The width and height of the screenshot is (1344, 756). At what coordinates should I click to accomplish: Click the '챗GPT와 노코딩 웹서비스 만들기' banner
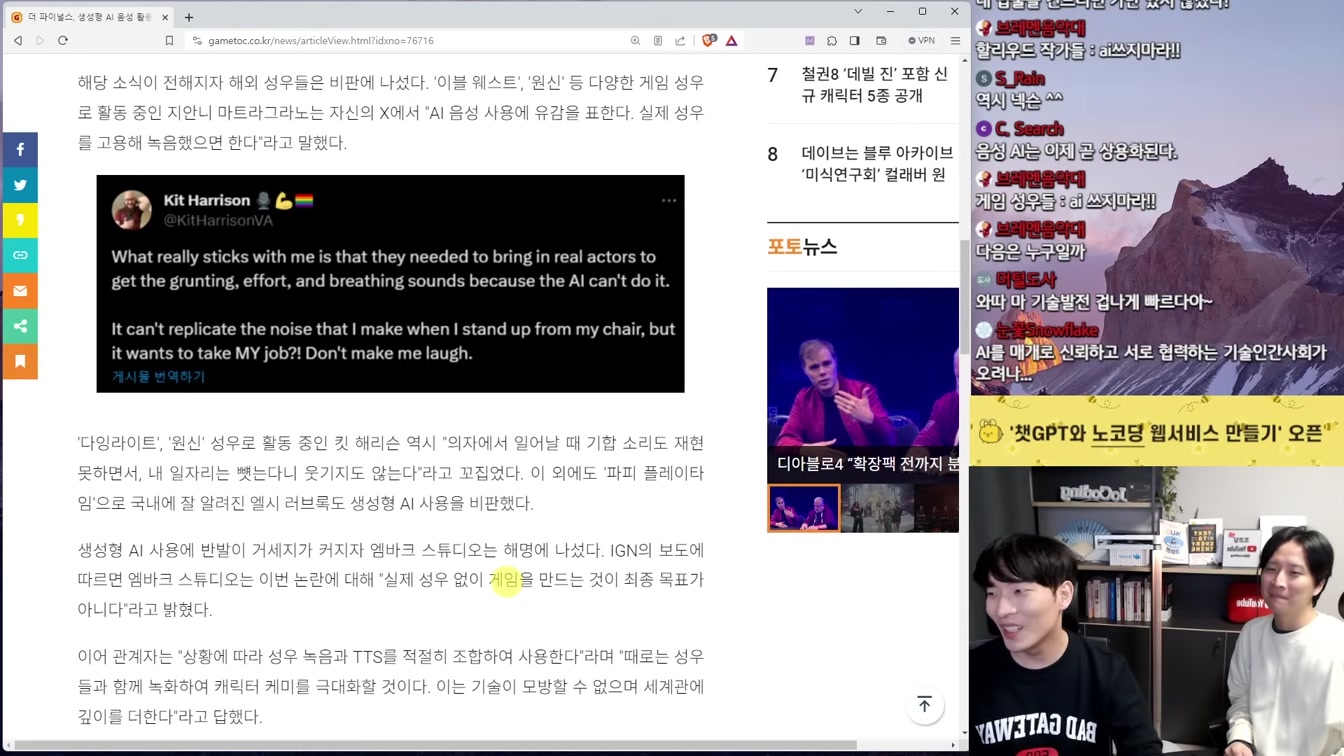click(1157, 433)
